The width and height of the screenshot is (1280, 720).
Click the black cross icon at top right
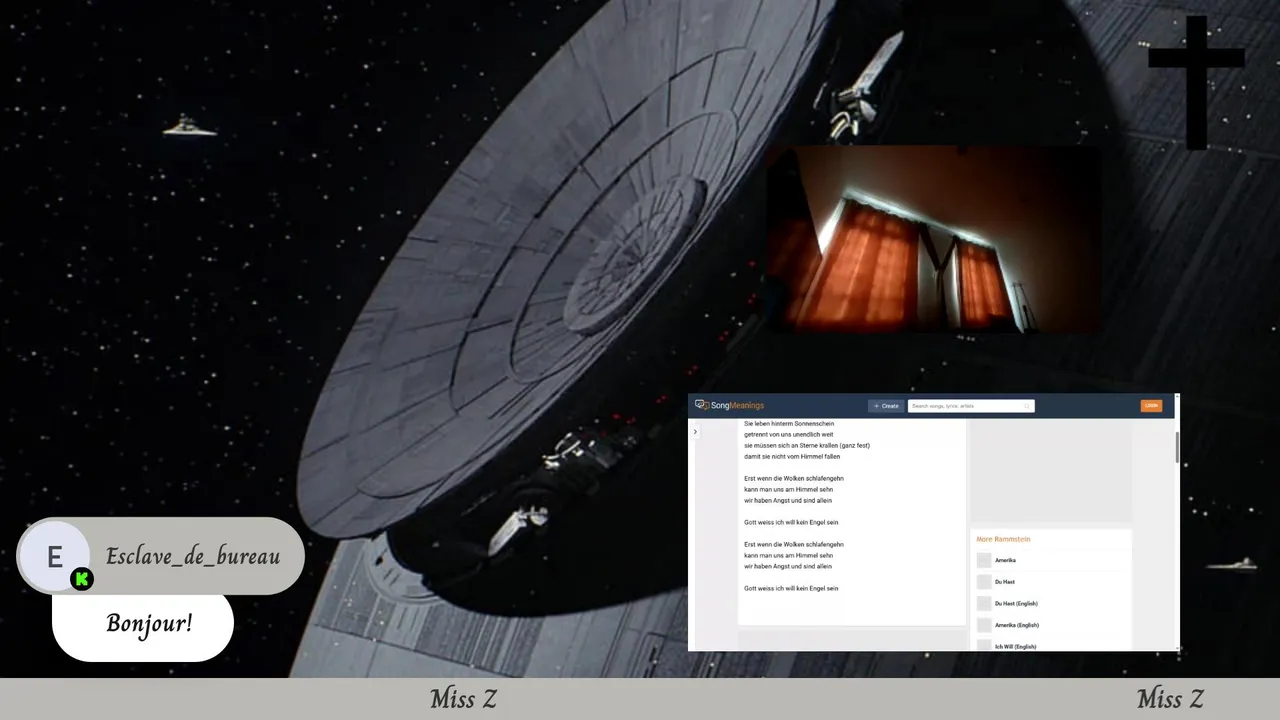(1196, 82)
